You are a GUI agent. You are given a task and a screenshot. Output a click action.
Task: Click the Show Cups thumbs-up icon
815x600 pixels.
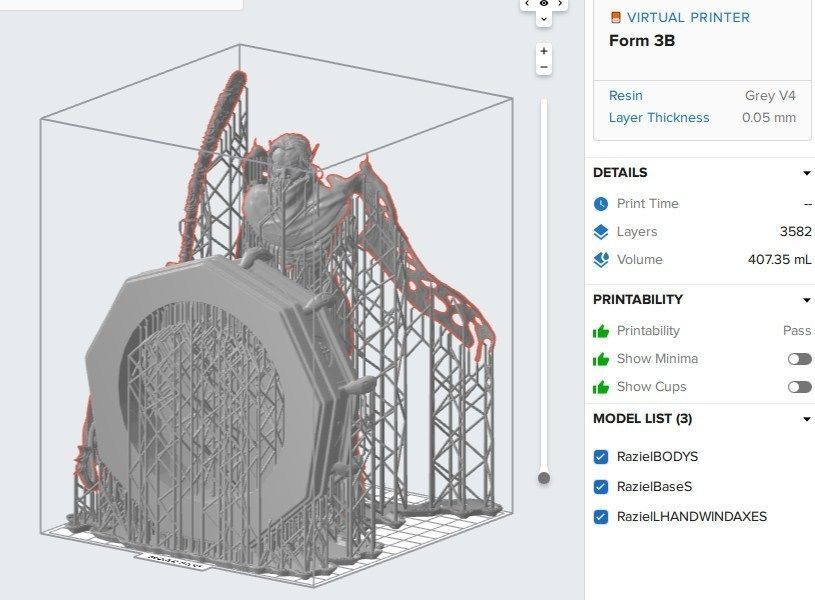(601, 387)
